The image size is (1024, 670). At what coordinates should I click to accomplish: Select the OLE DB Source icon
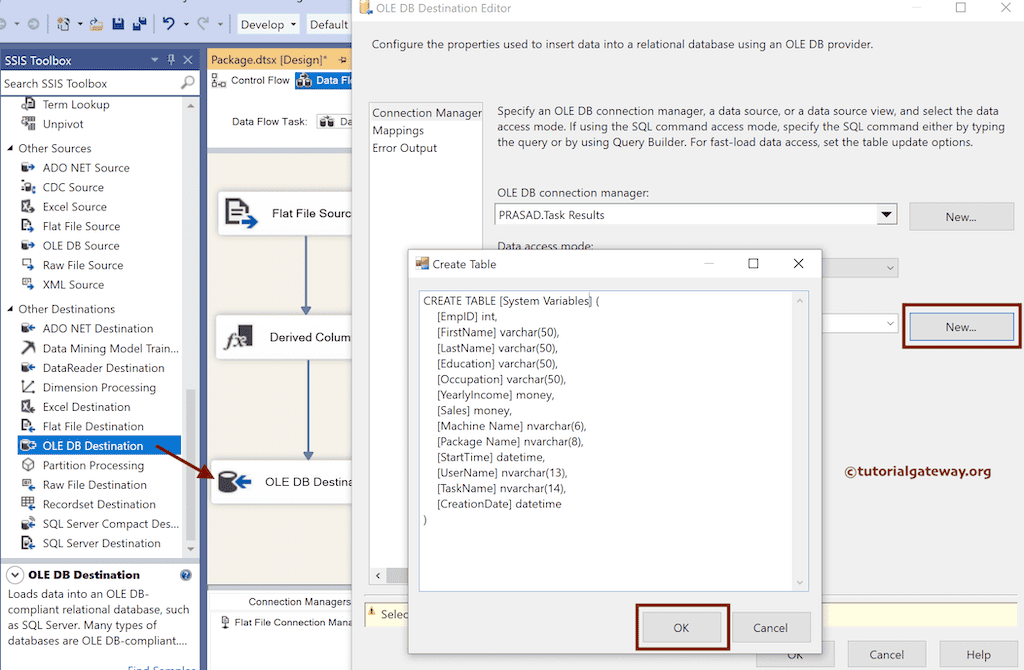tap(28, 245)
